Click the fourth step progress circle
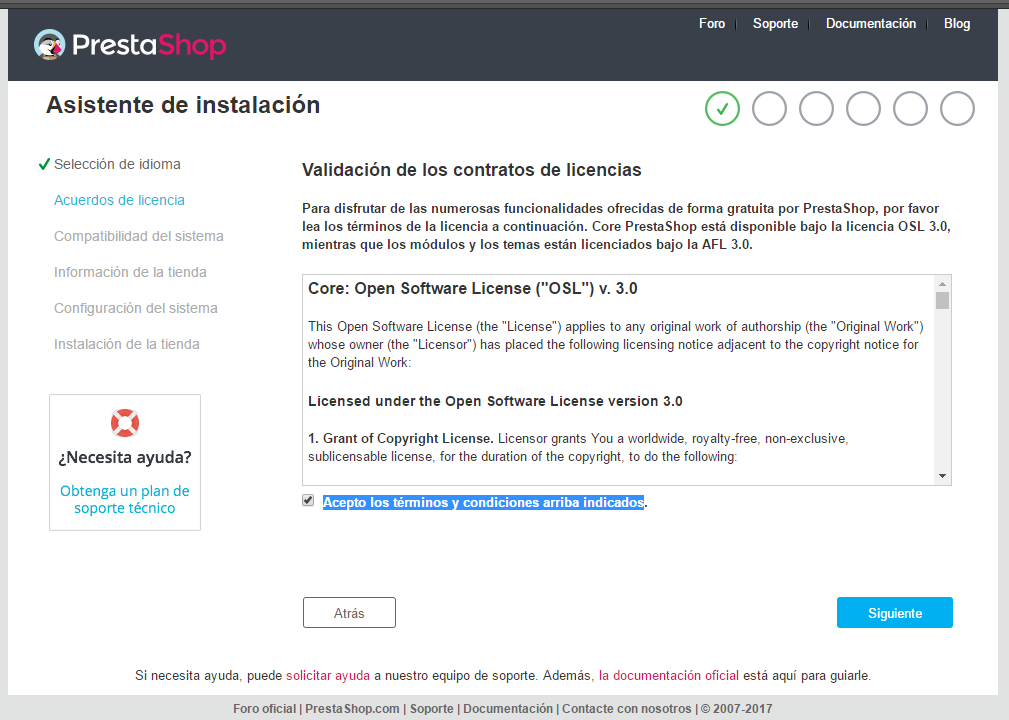The height and width of the screenshot is (720, 1009). coord(863,109)
